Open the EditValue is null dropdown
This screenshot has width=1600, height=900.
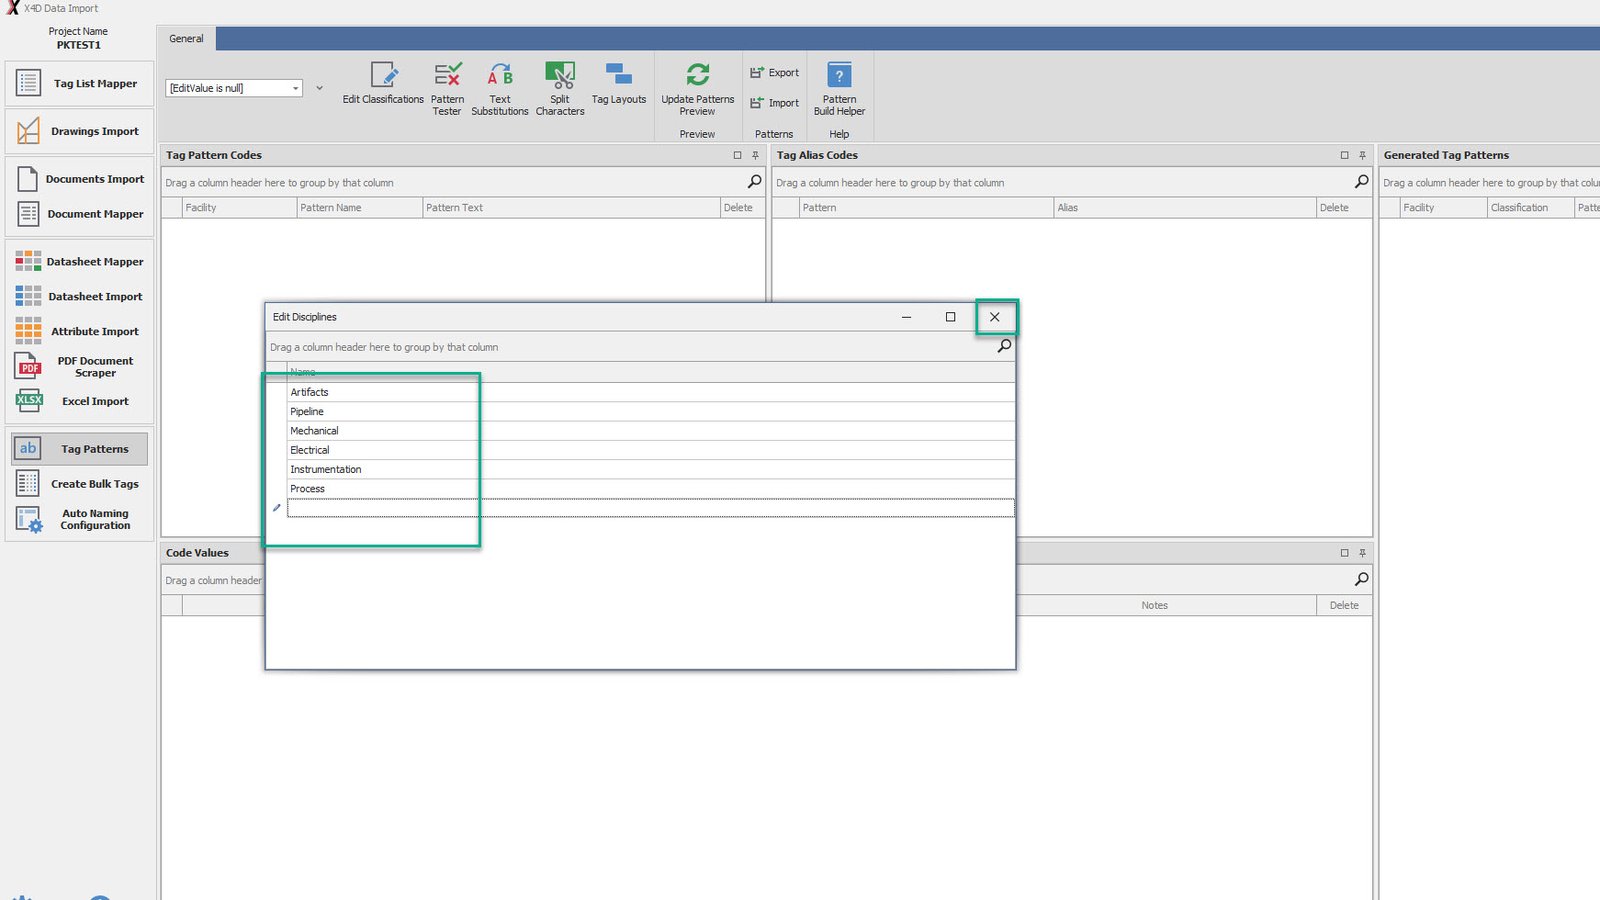[295, 89]
